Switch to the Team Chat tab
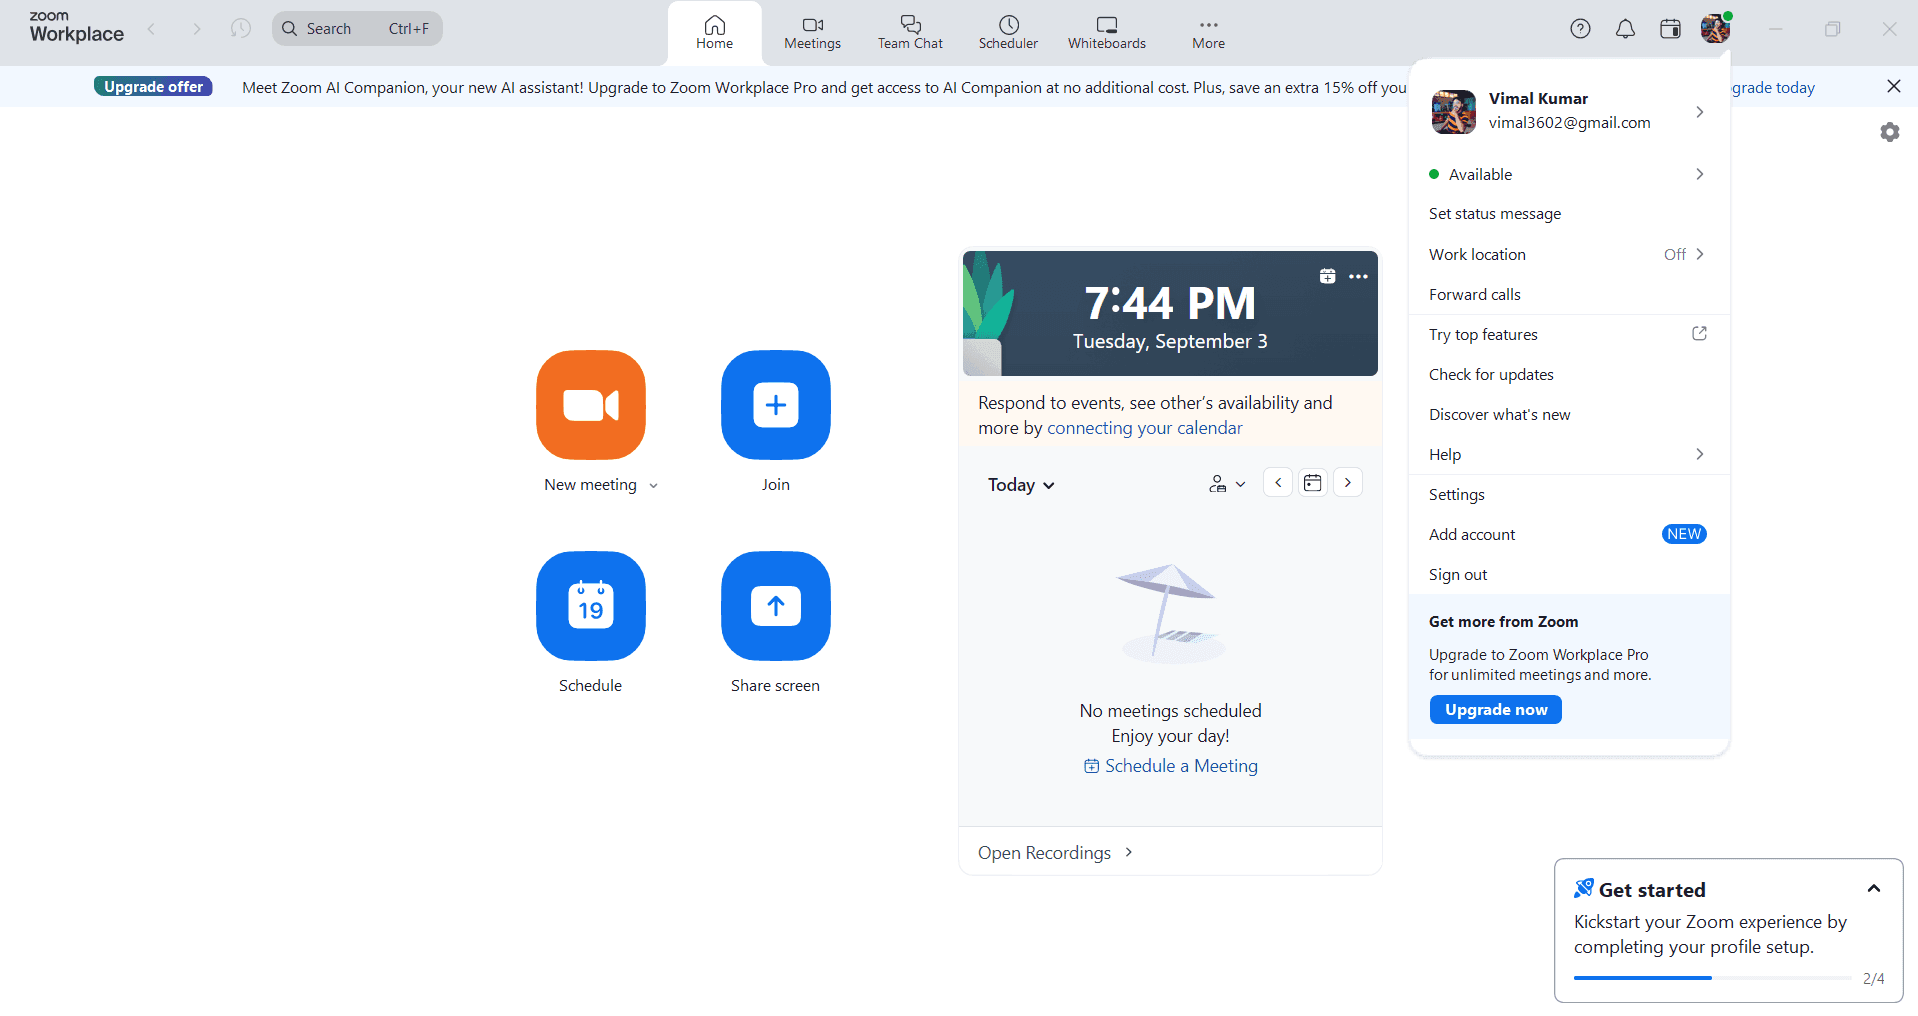This screenshot has height=1016, width=1918. tap(909, 32)
